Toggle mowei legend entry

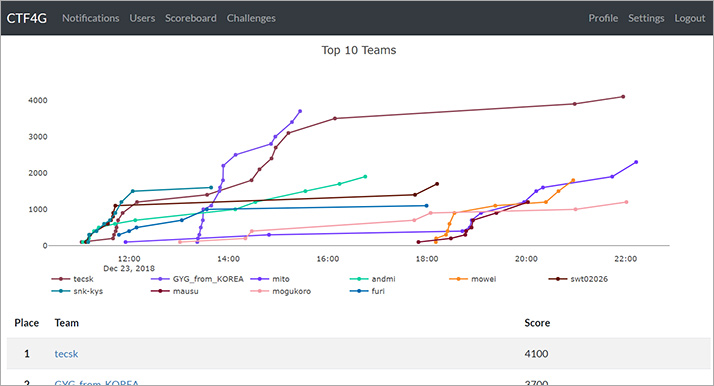[x=473, y=279]
